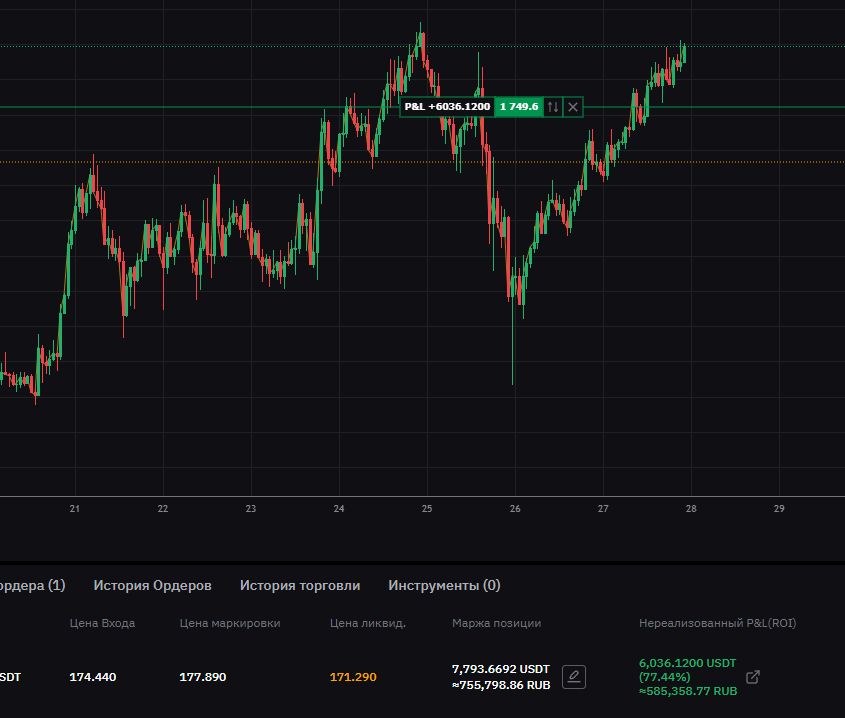
Task: Click date label 28 on time axis
Action: pos(691,508)
